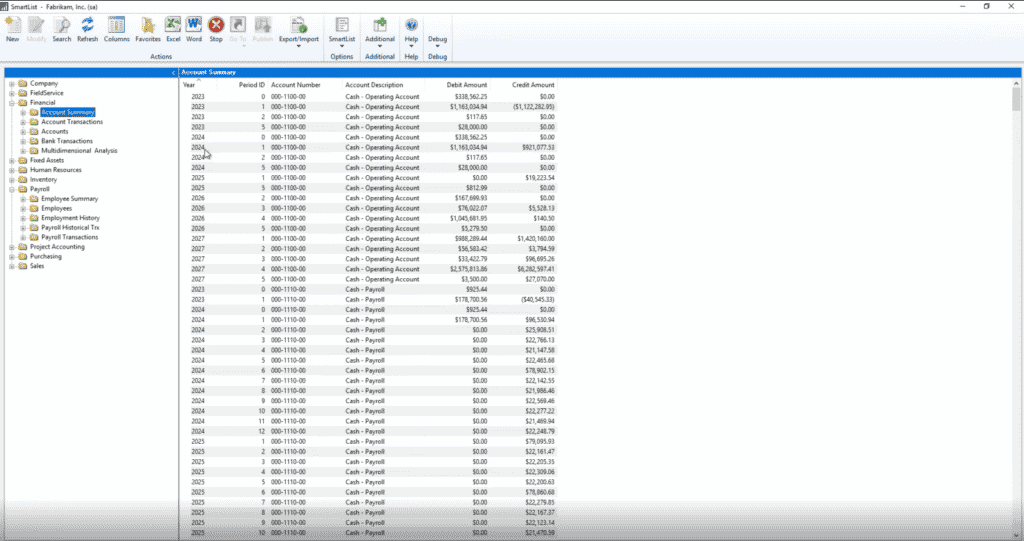Viewport: 1024px width, 541px height.
Task: Open the SmartList options dropdown
Action: tap(343, 30)
